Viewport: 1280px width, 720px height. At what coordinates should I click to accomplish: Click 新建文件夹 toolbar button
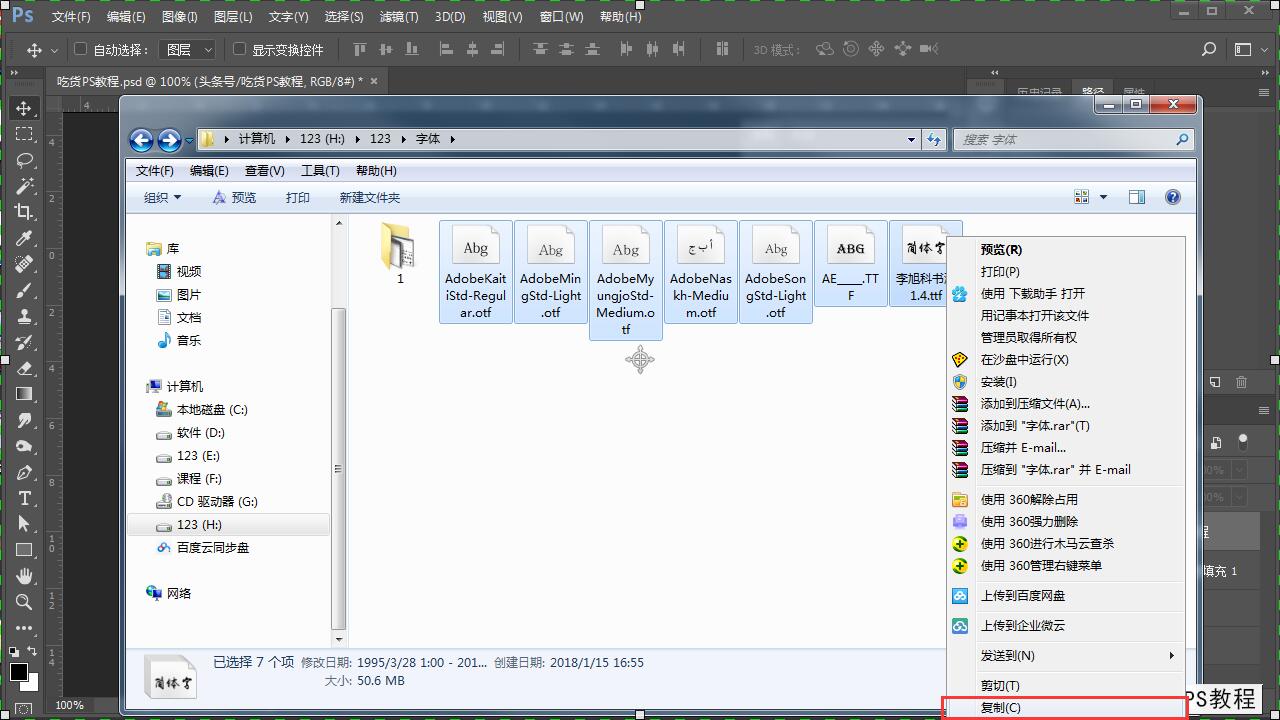(x=369, y=197)
